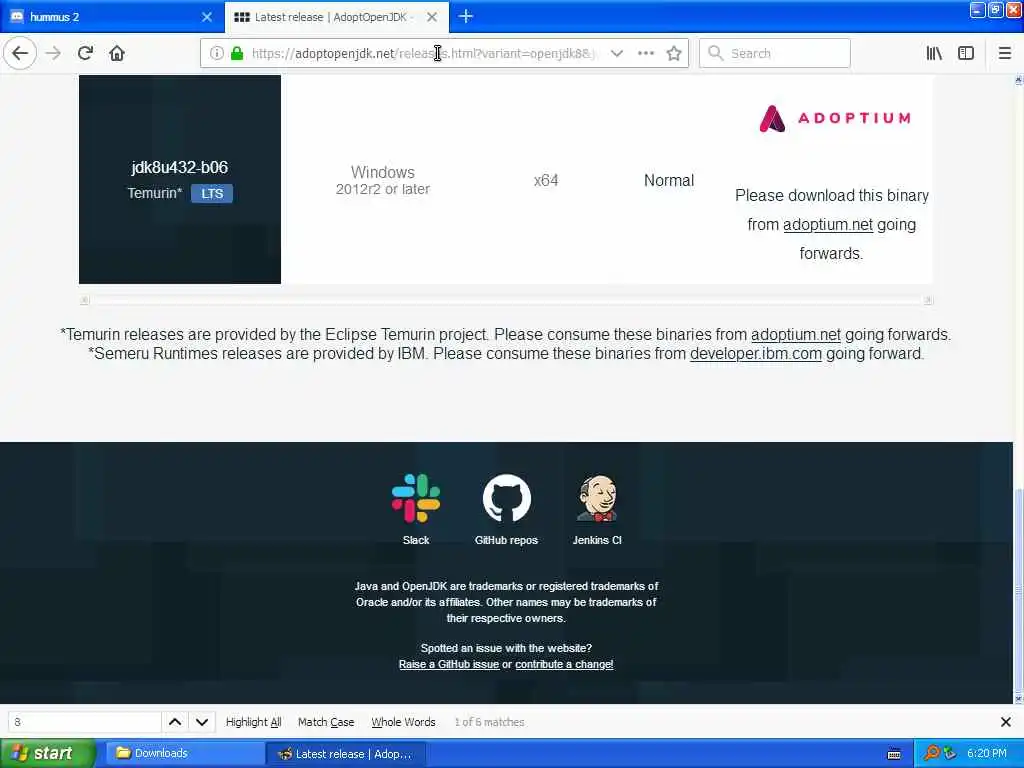Jump to next find match
This screenshot has width=1024, height=768.
[202, 722]
